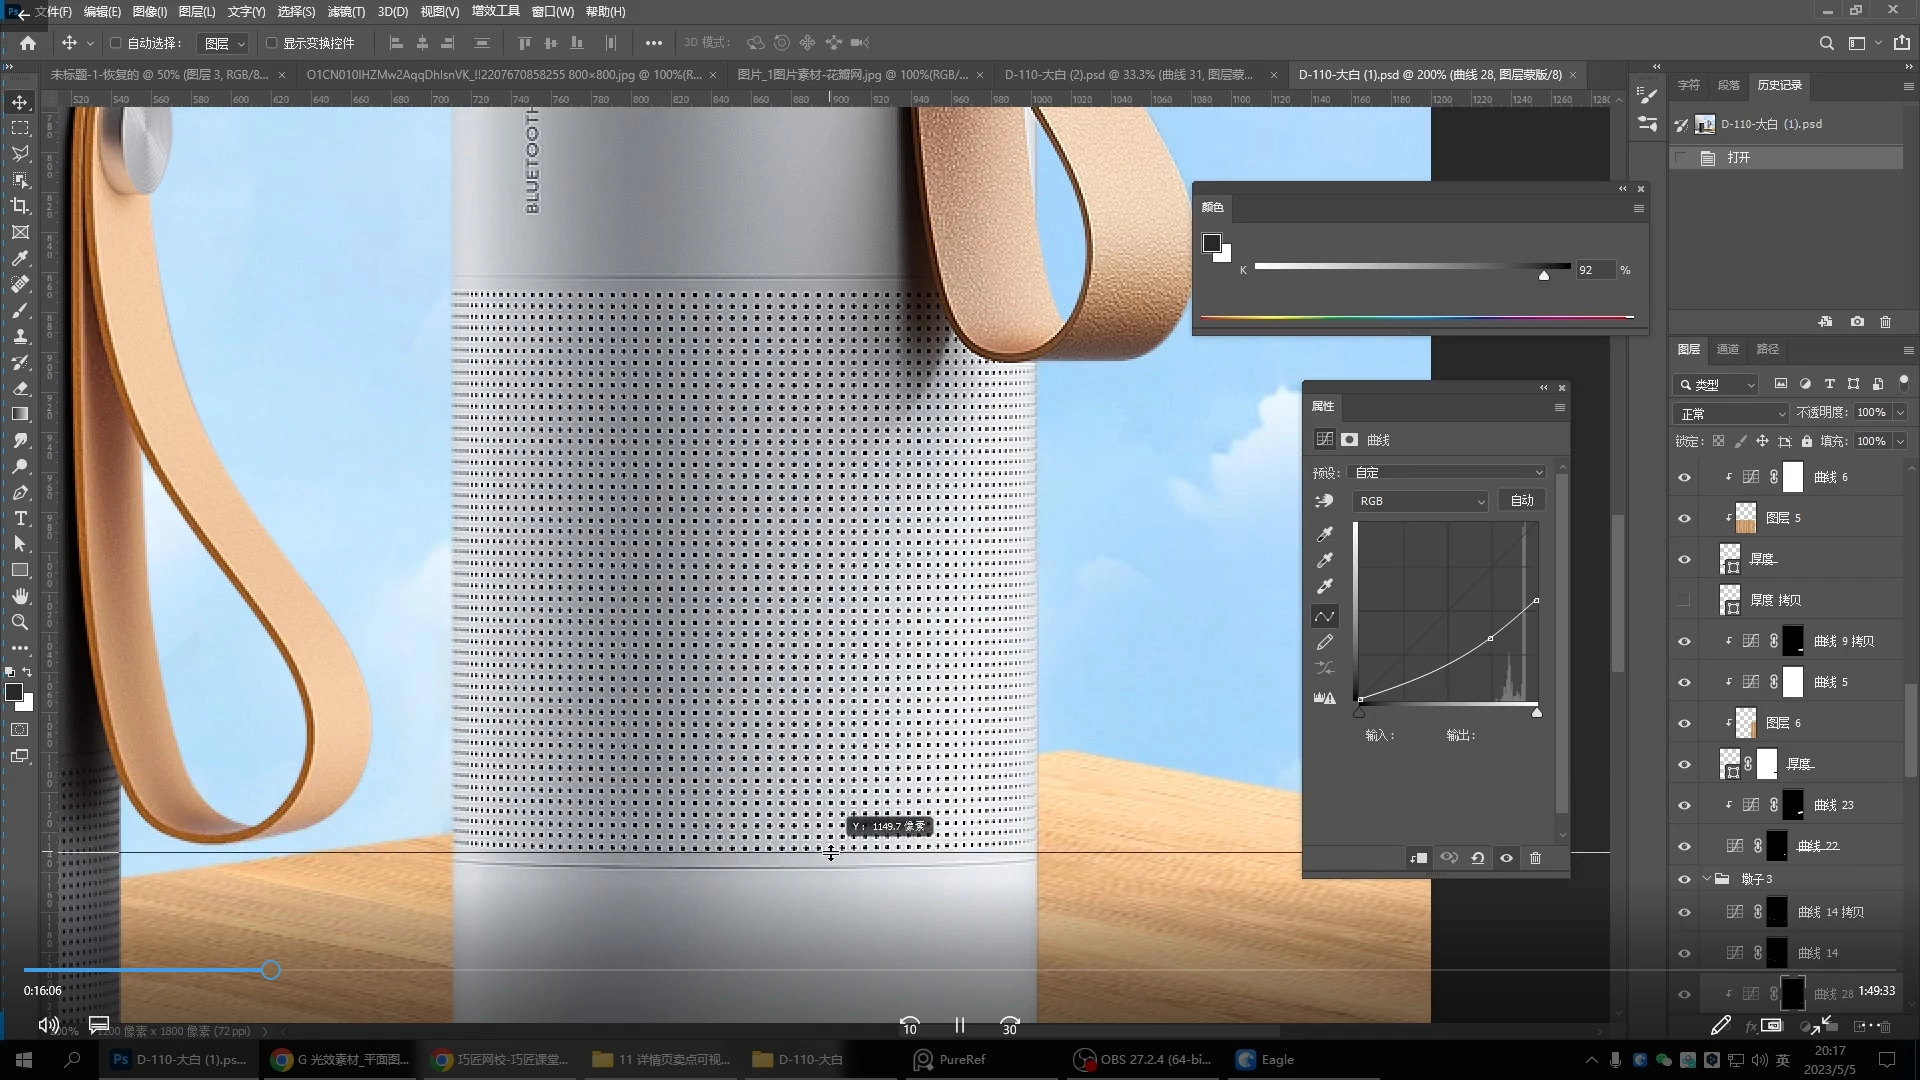Screen dimensions: 1920x1080
Task: Open the 滤镜(T) menu
Action: tap(346, 12)
